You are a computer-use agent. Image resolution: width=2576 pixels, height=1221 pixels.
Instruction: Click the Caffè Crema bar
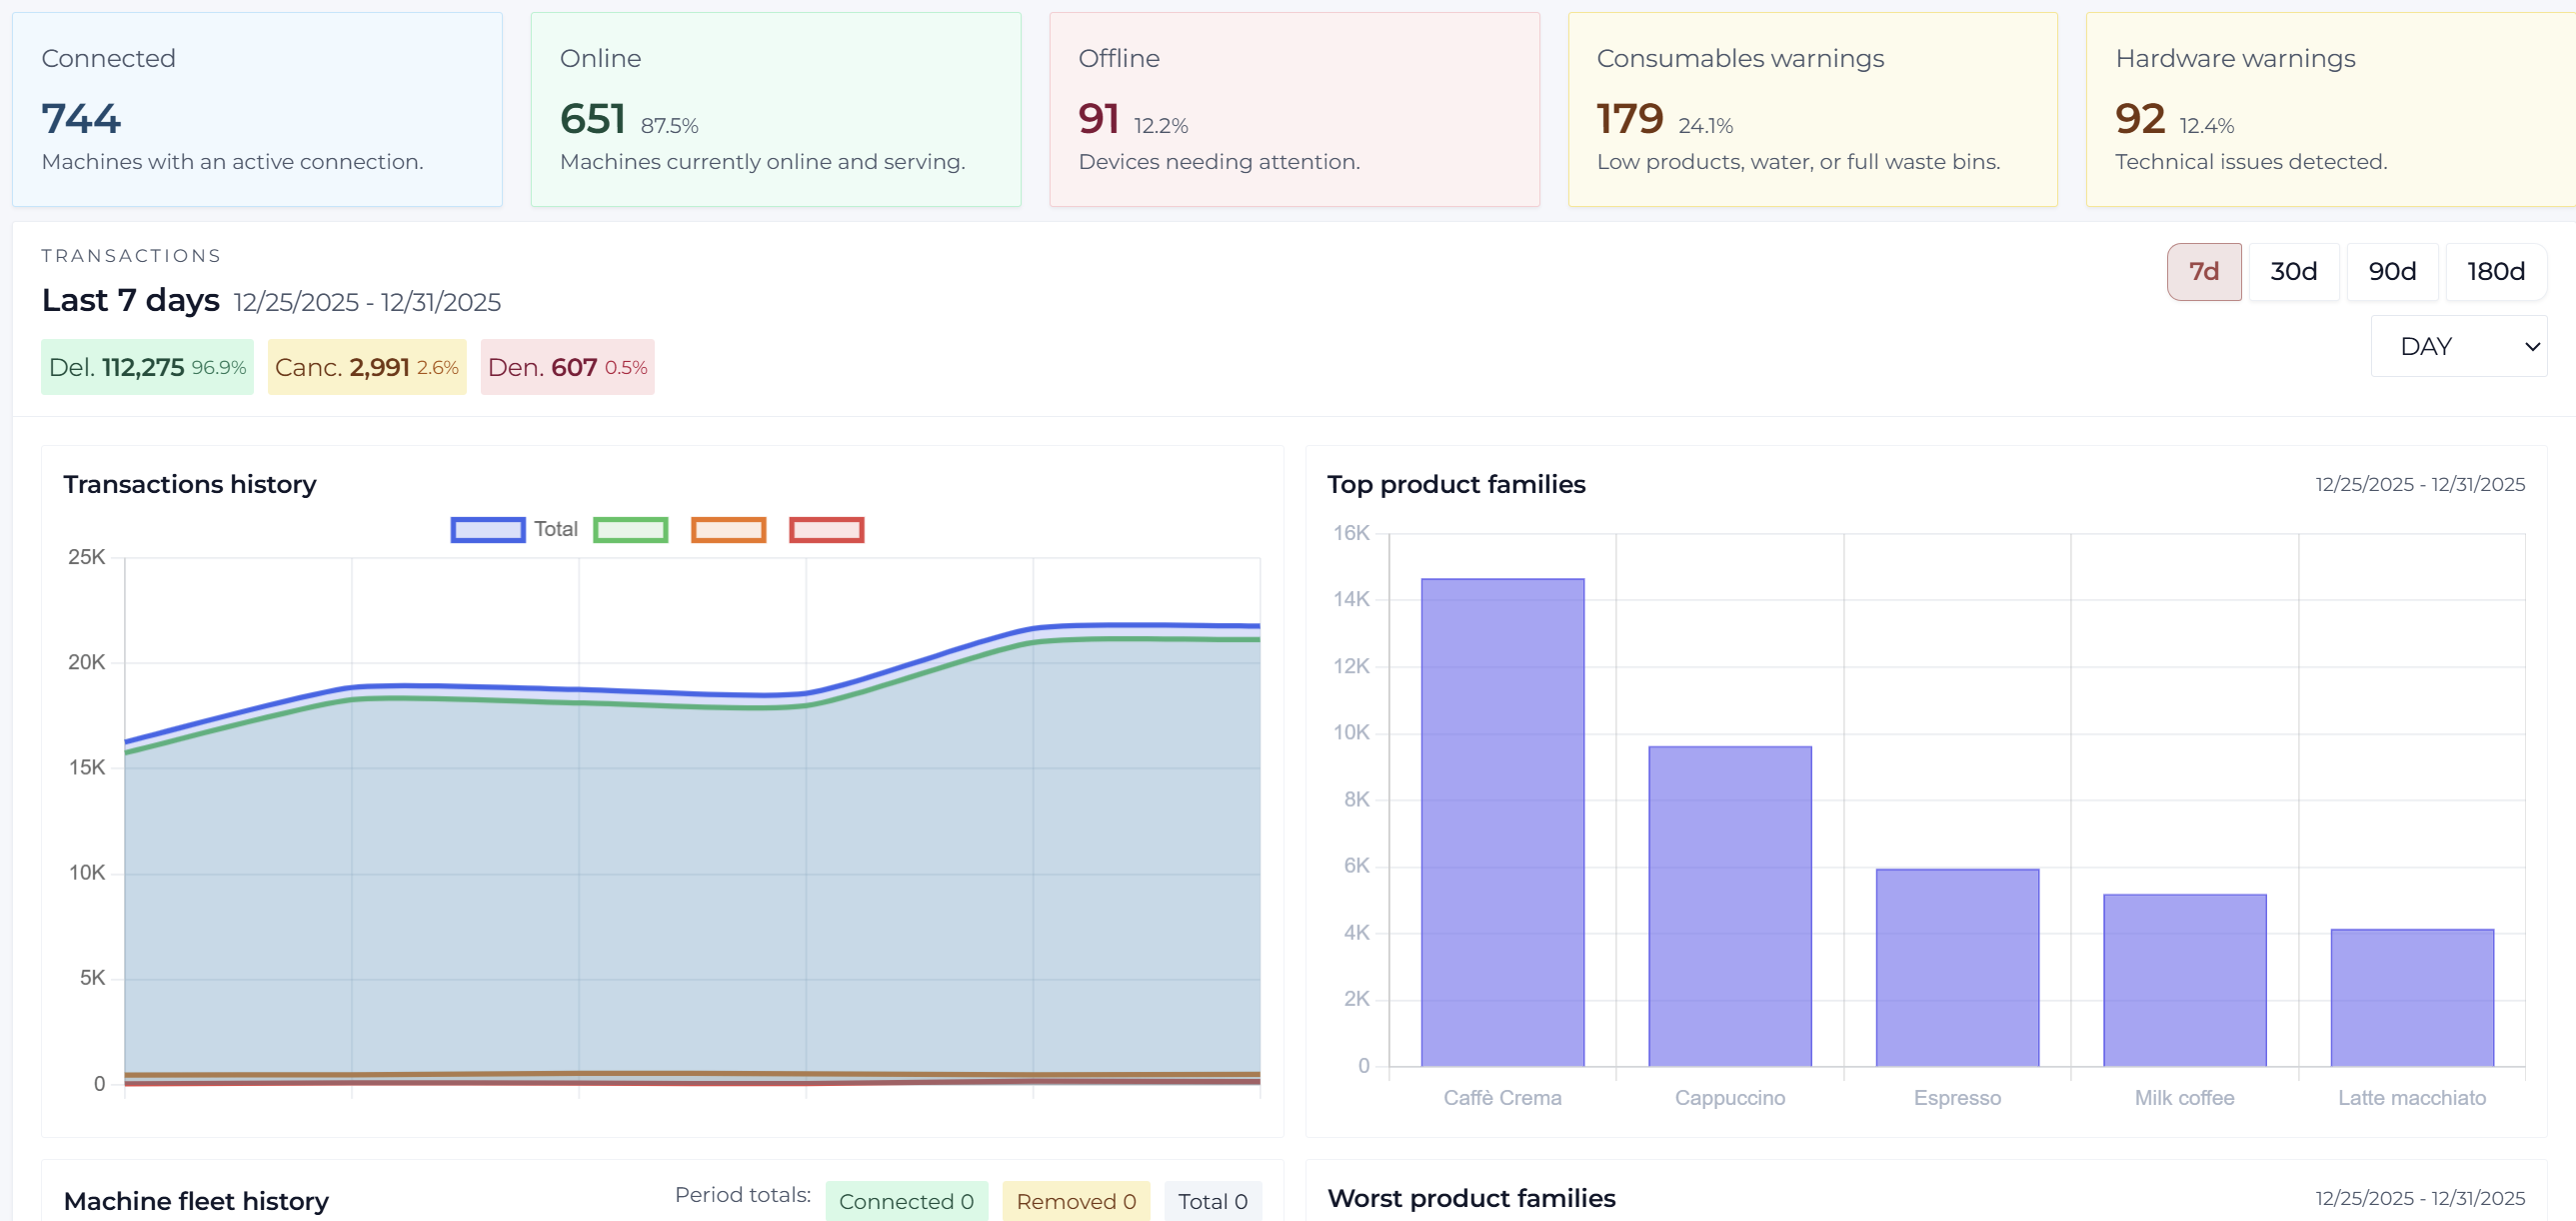pos(1502,820)
